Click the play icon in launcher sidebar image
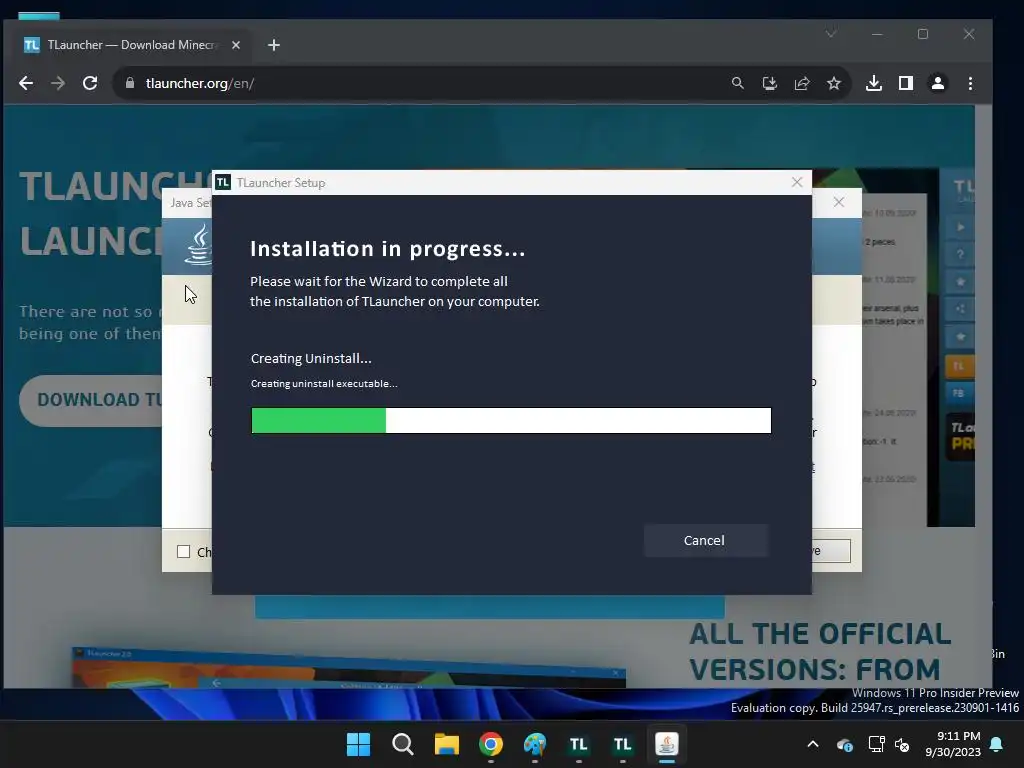The height and width of the screenshot is (768, 1024). pyautogui.click(x=960, y=227)
